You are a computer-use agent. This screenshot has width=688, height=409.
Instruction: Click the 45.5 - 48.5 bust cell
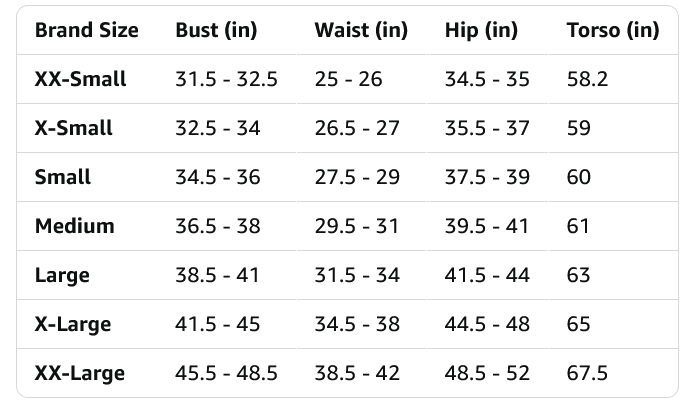point(226,373)
